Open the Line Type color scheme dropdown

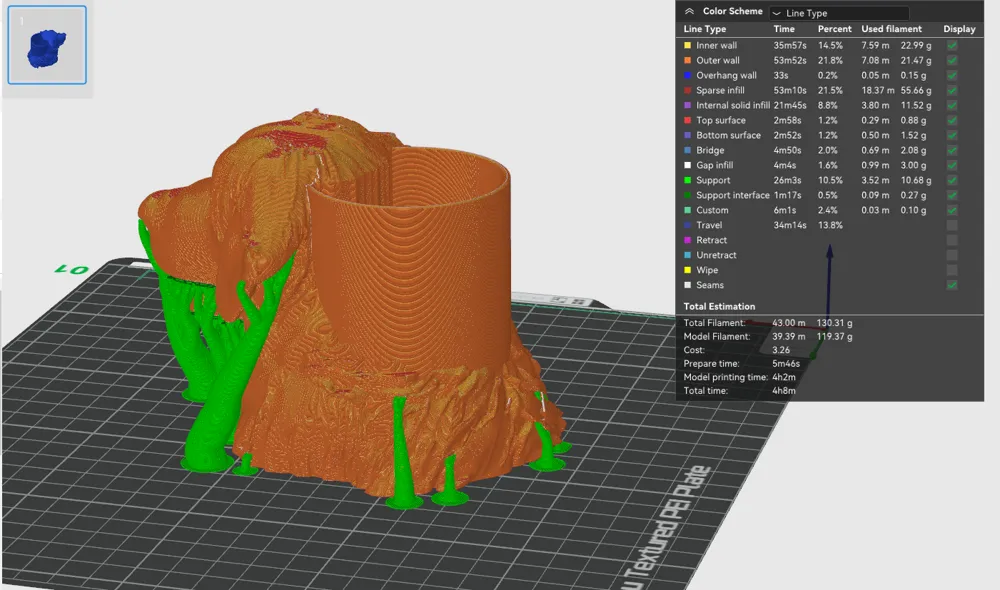tap(839, 13)
